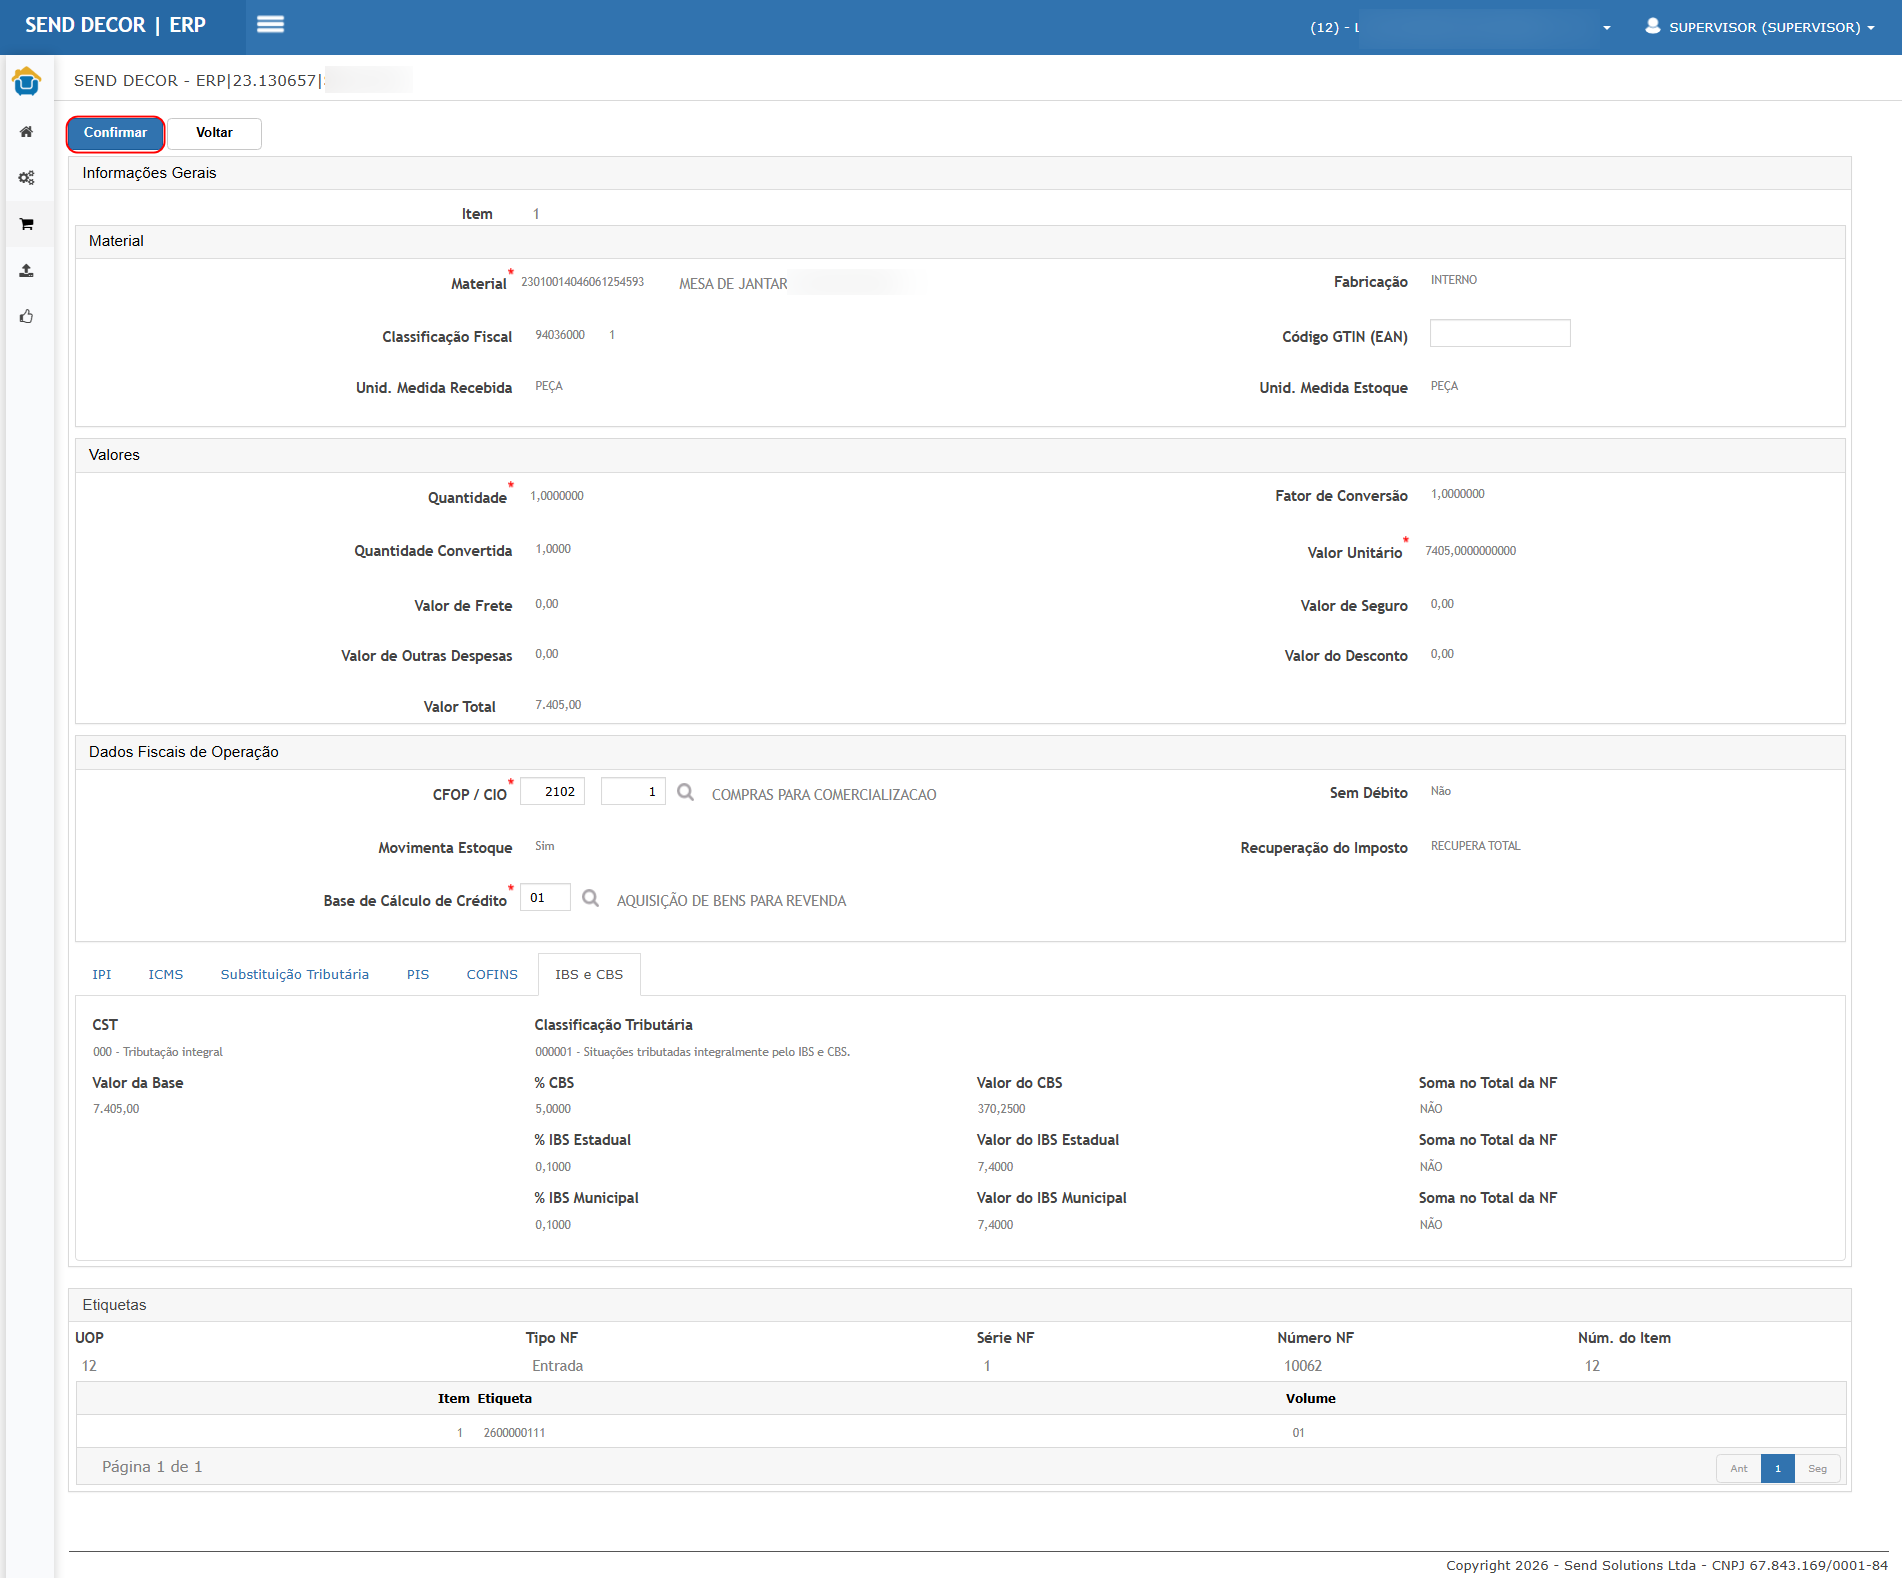Select the shopping cart sidebar icon
Screen dimensions: 1902x1578
point(27,224)
